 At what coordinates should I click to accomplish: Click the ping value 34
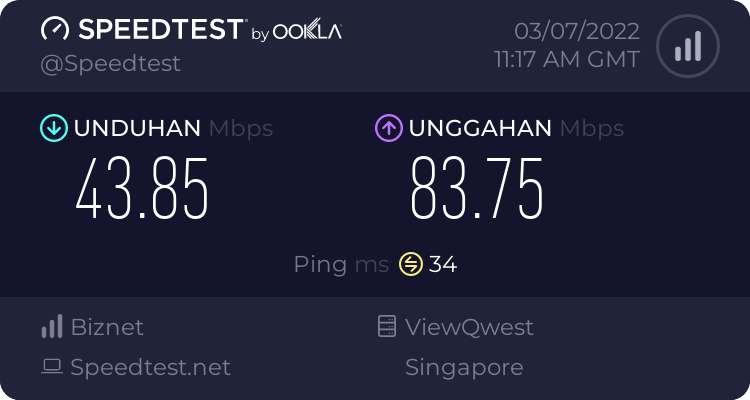(443, 264)
